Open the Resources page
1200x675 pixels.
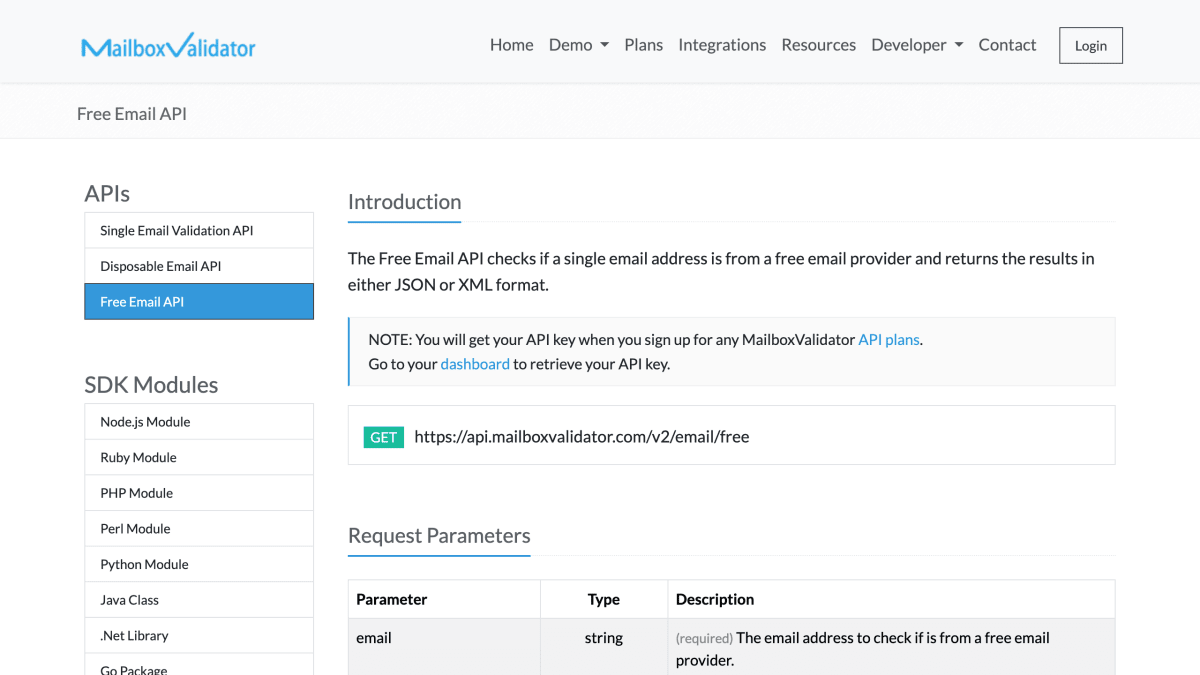[819, 45]
